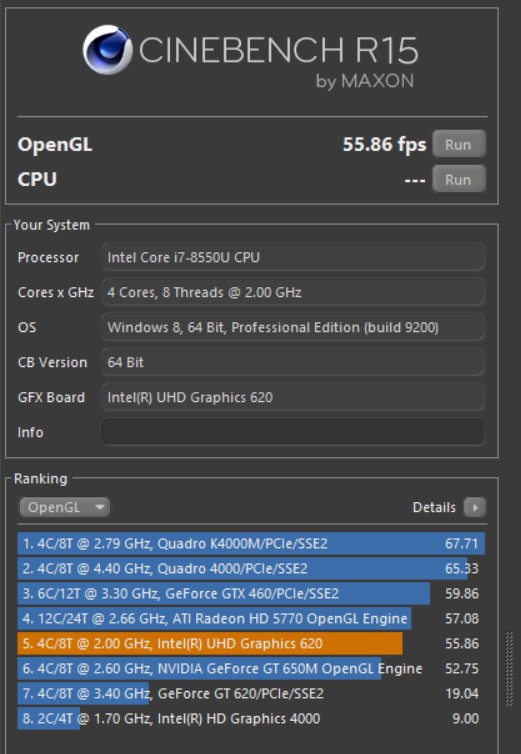Screen dimensions: 521x754
Task: Select ranking row 8 Intel HD Graphics 4000
Action: (251, 719)
